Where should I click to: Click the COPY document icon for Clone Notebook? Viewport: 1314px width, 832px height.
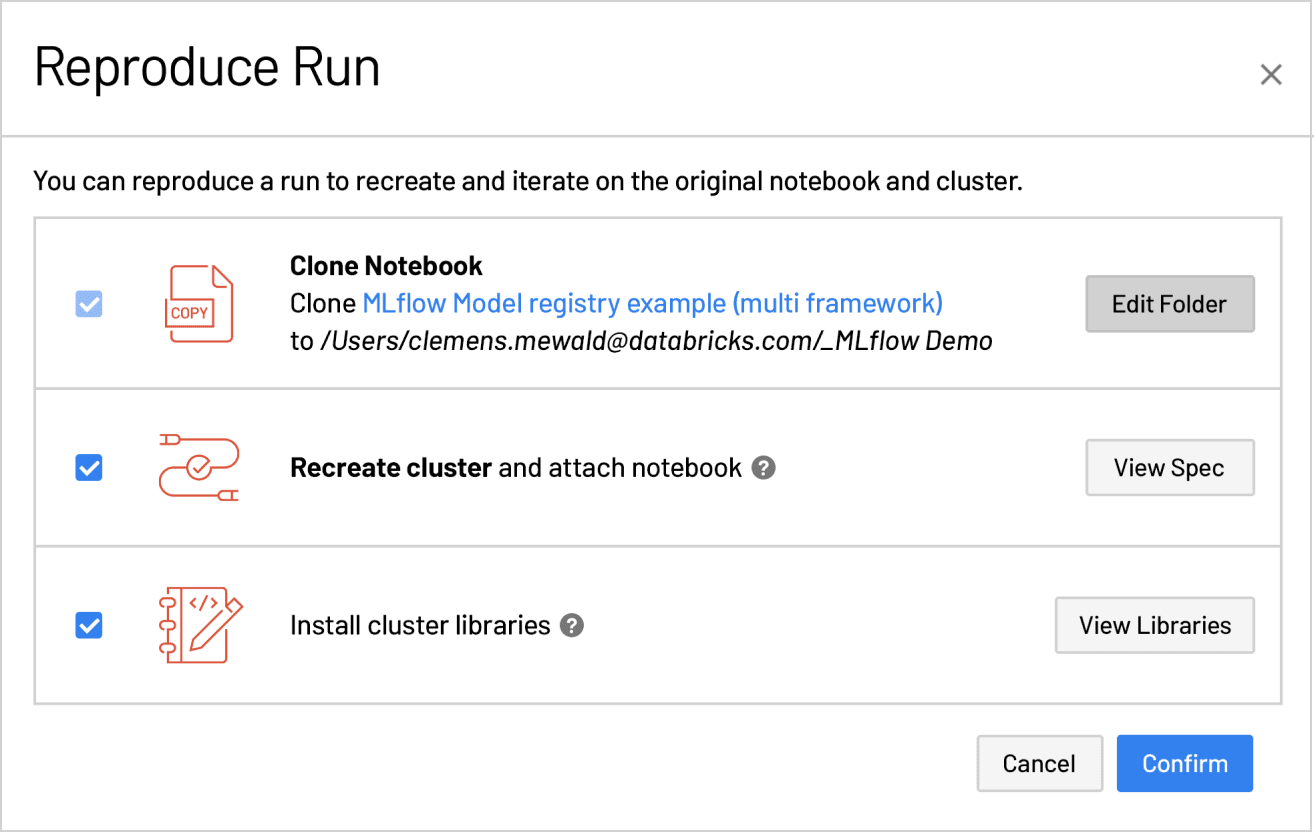coord(200,304)
